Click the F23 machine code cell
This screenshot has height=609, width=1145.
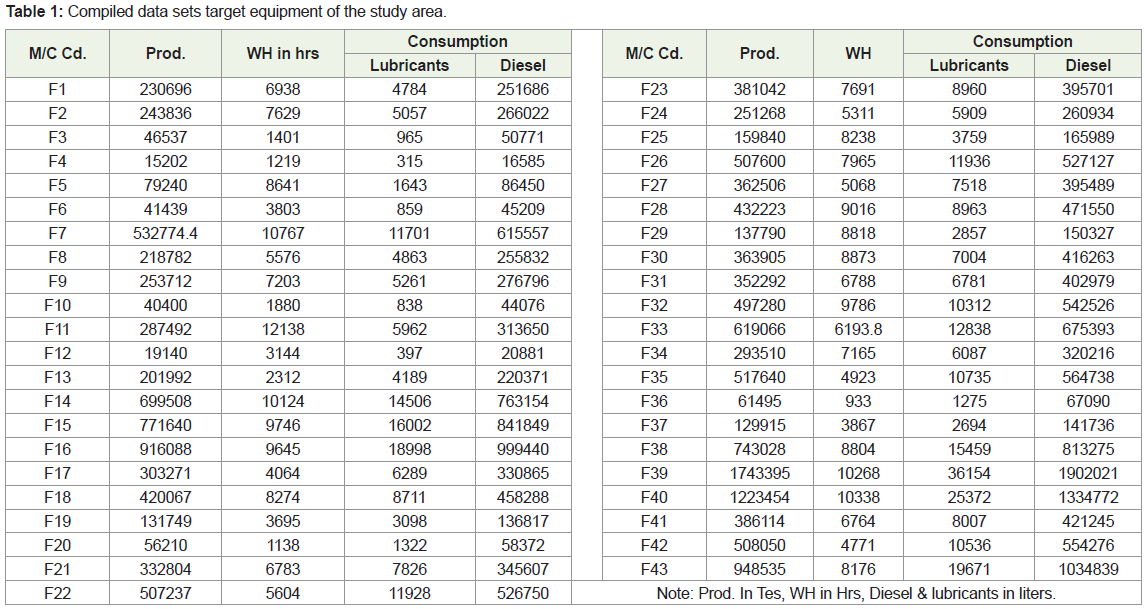click(x=654, y=90)
